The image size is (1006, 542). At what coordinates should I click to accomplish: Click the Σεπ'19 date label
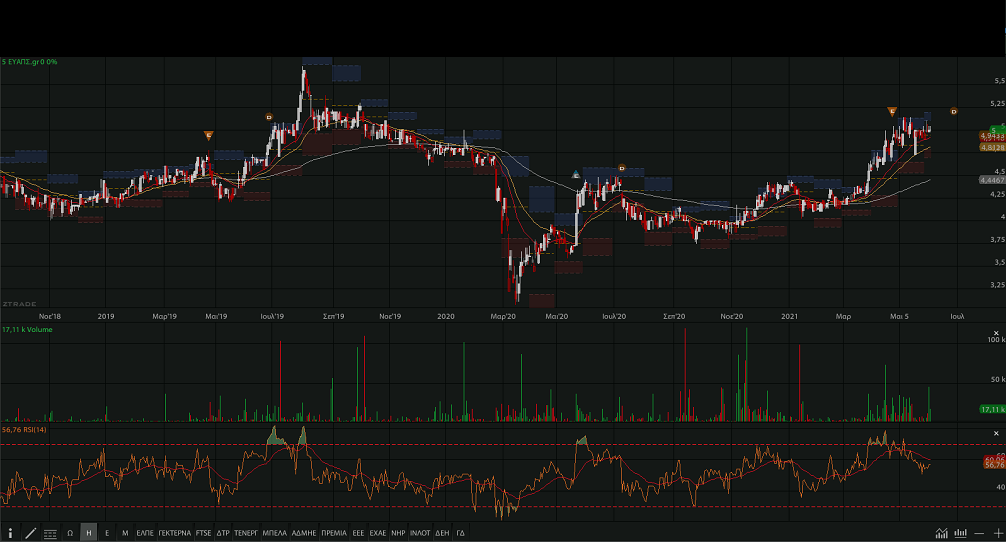pos(333,316)
